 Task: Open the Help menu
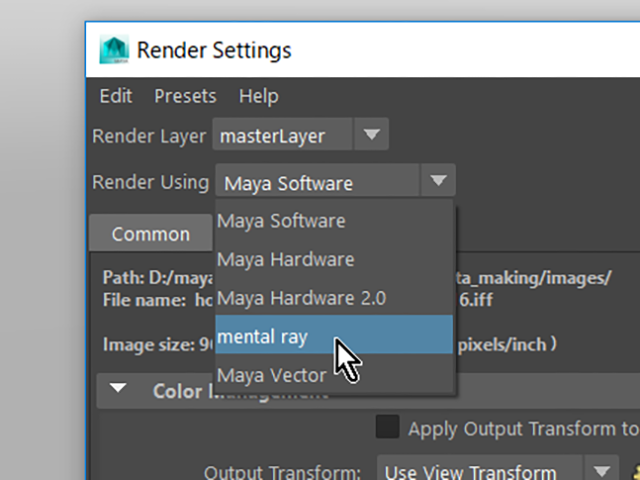[259, 96]
